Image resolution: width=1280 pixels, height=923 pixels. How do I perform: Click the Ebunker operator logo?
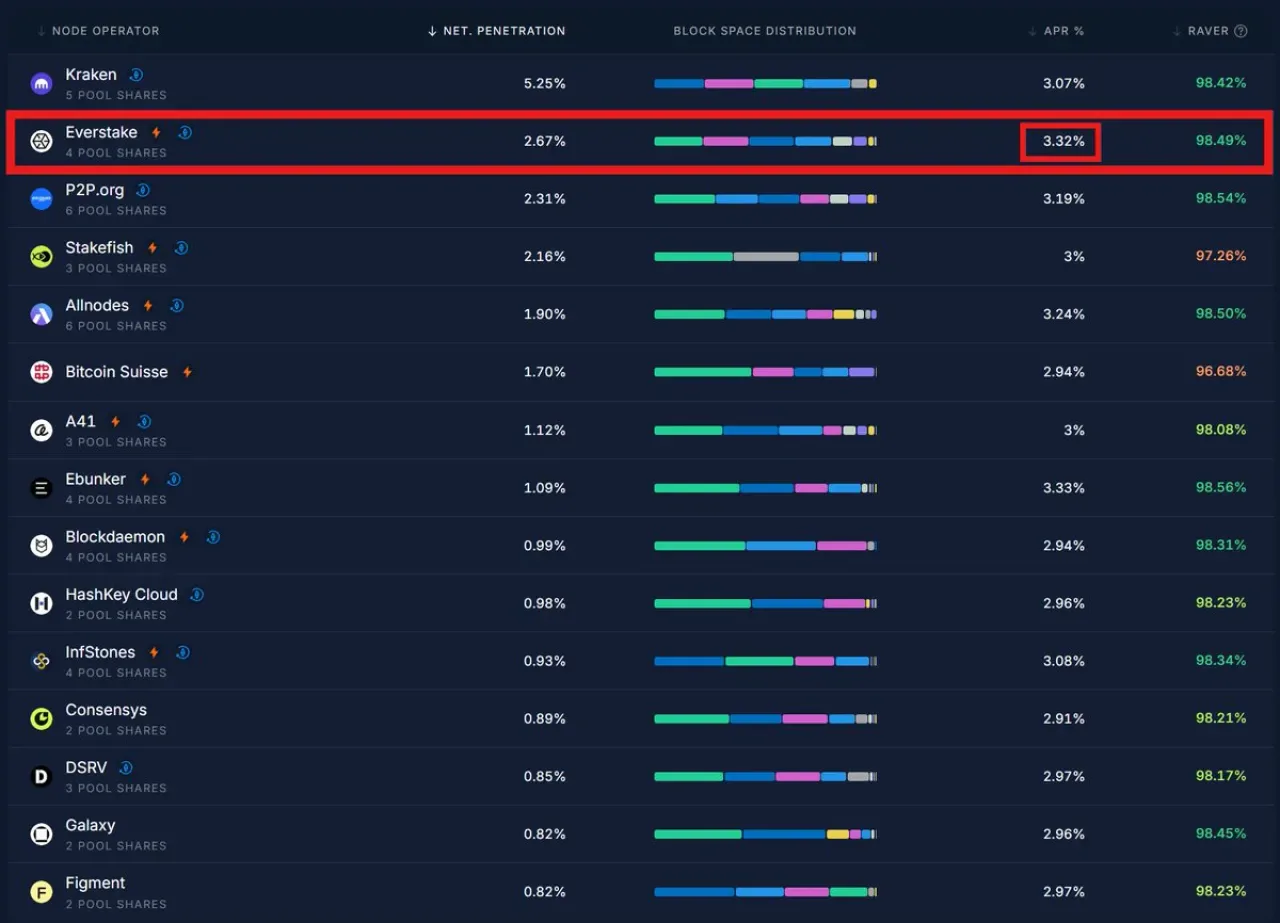tap(41, 488)
